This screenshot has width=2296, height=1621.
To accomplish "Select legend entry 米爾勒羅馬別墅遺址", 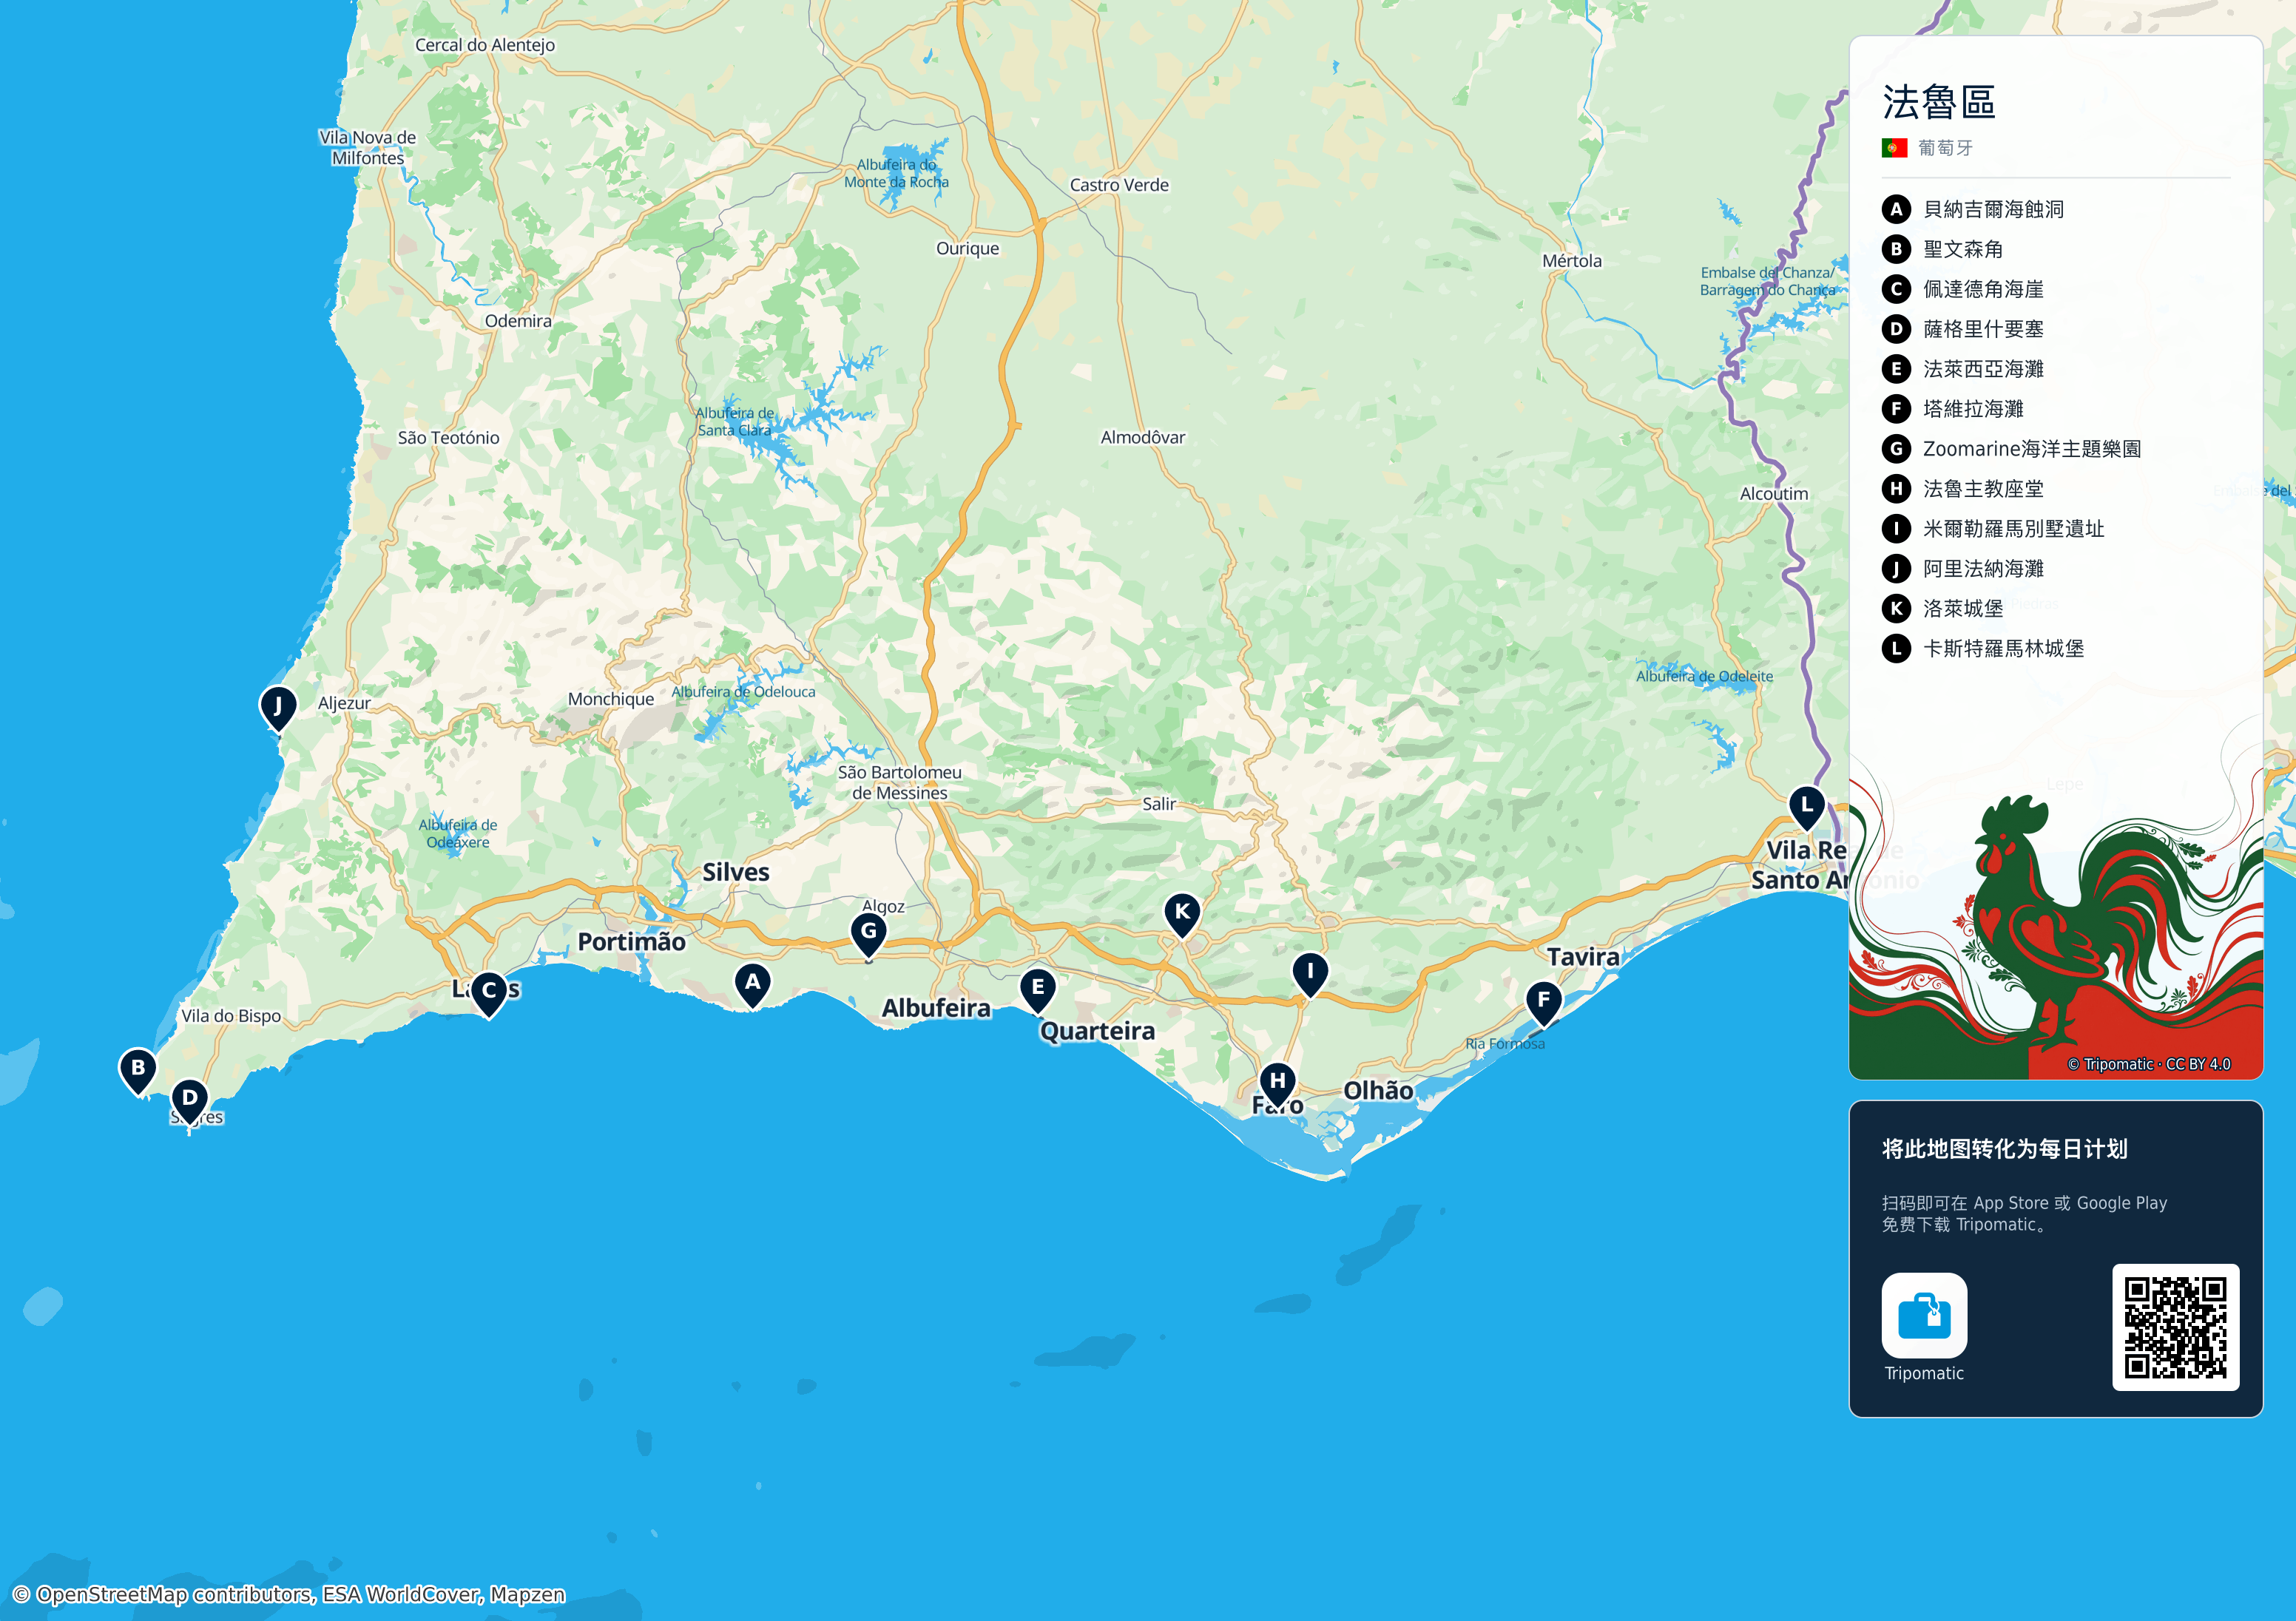I will pos(2014,529).
